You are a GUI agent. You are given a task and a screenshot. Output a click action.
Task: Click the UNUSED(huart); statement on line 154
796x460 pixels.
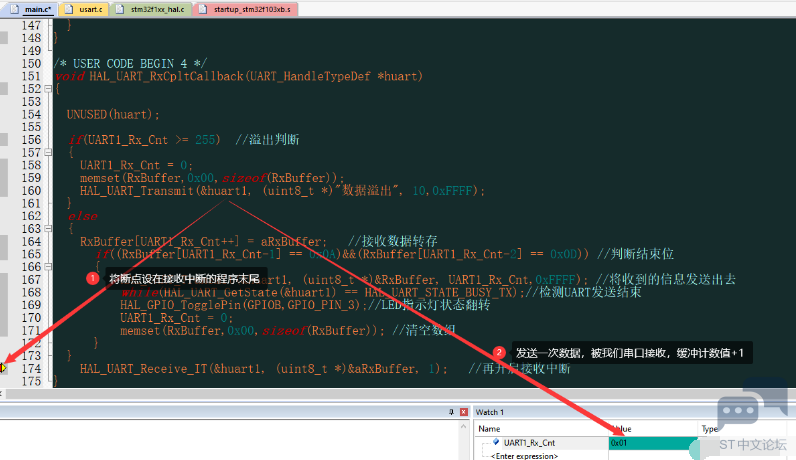pos(113,114)
